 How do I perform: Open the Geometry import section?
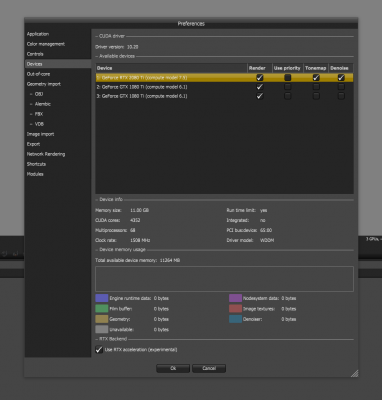pos(44,84)
